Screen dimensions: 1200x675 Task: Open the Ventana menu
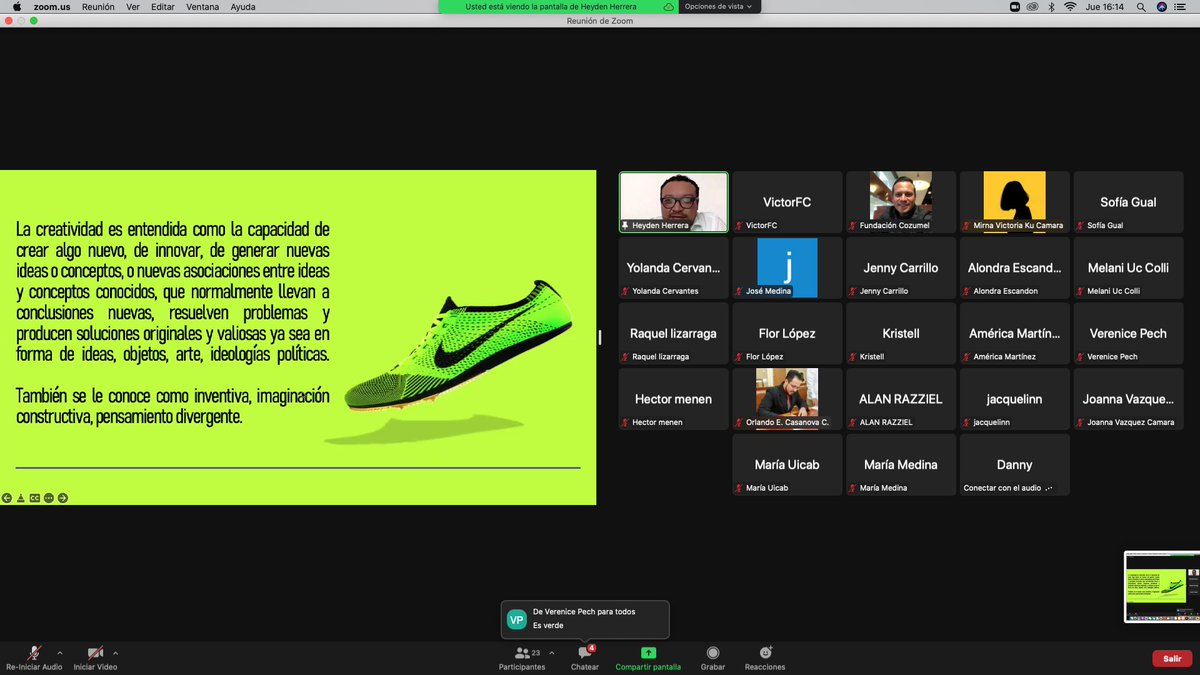coord(203,7)
